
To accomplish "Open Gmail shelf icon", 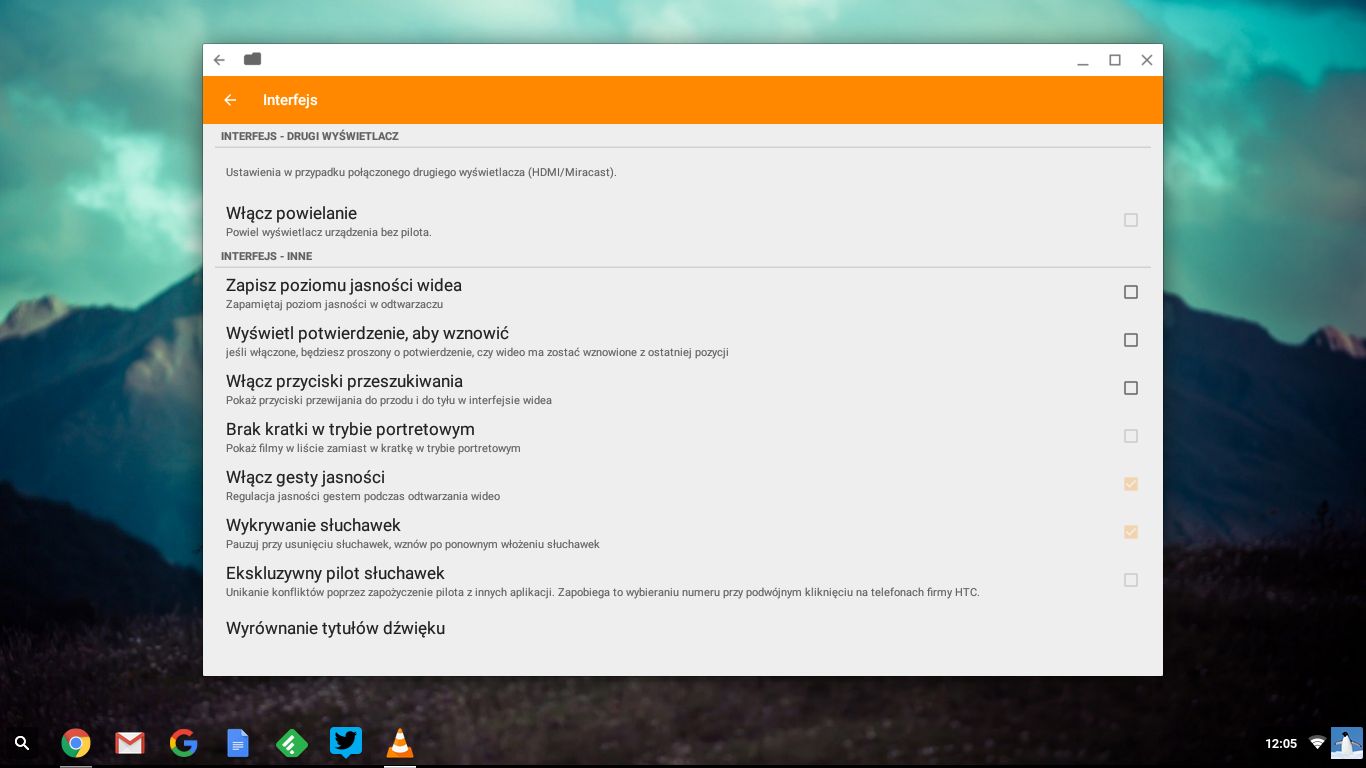I will (x=129, y=743).
